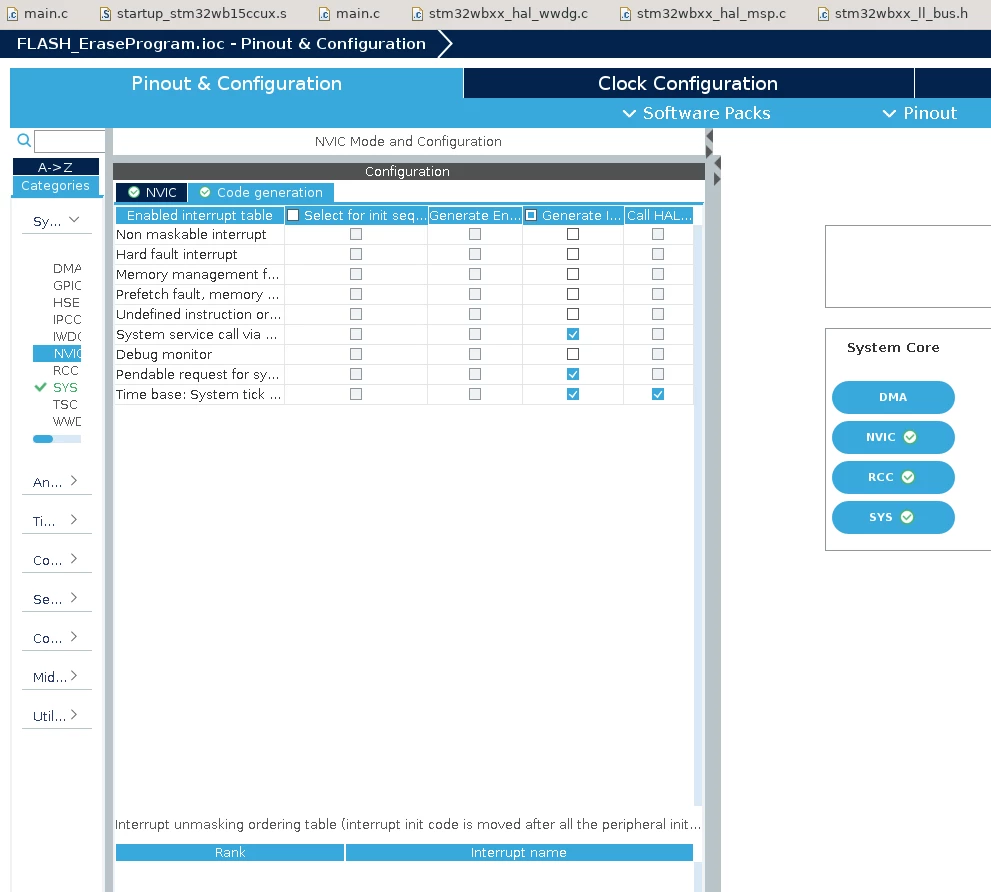Uncheck Call HAL handler for System tick
The width and height of the screenshot is (991, 892).
658,394
